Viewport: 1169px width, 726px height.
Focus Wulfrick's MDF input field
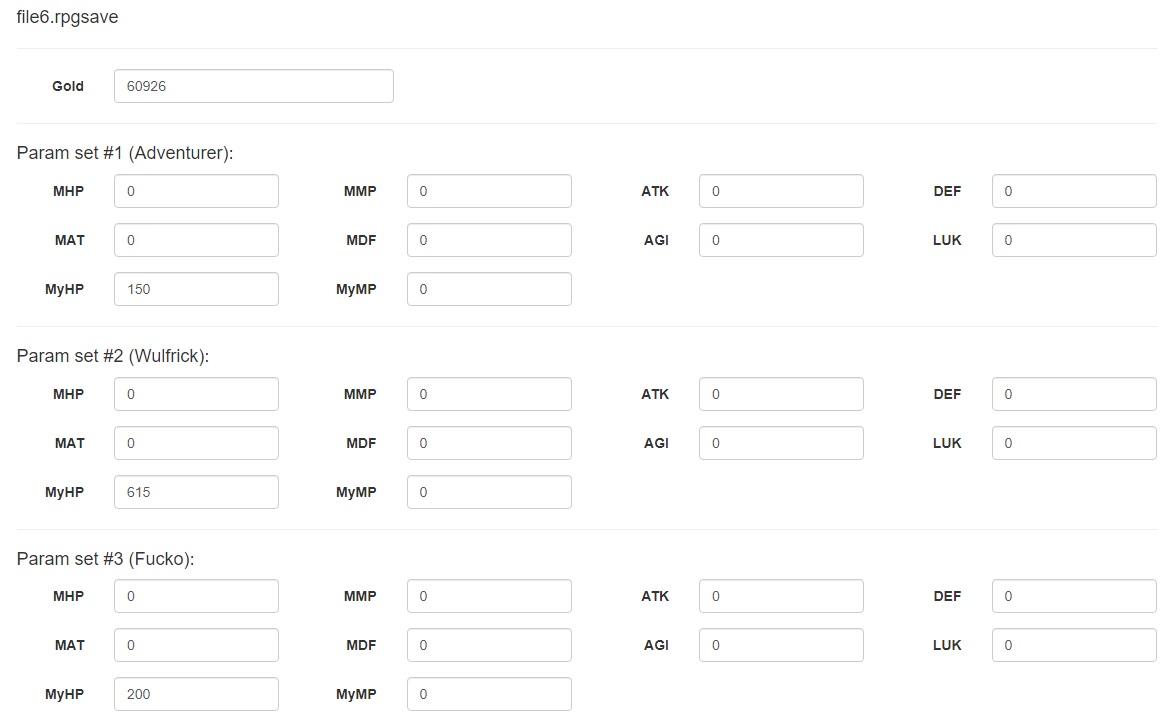pyautogui.click(x=489, y=443)
